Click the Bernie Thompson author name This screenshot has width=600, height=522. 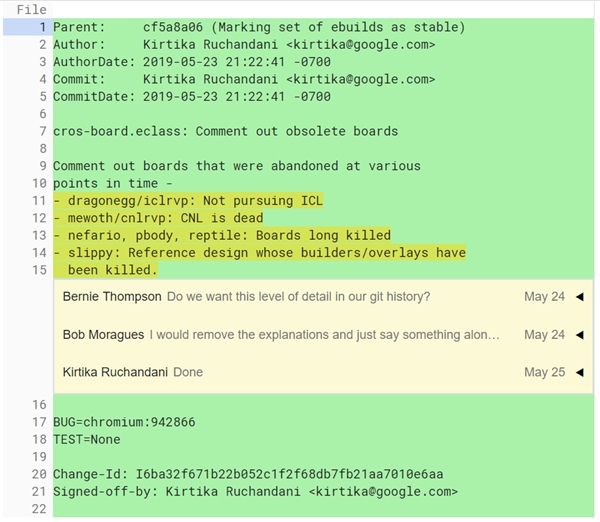coord(112,297)
